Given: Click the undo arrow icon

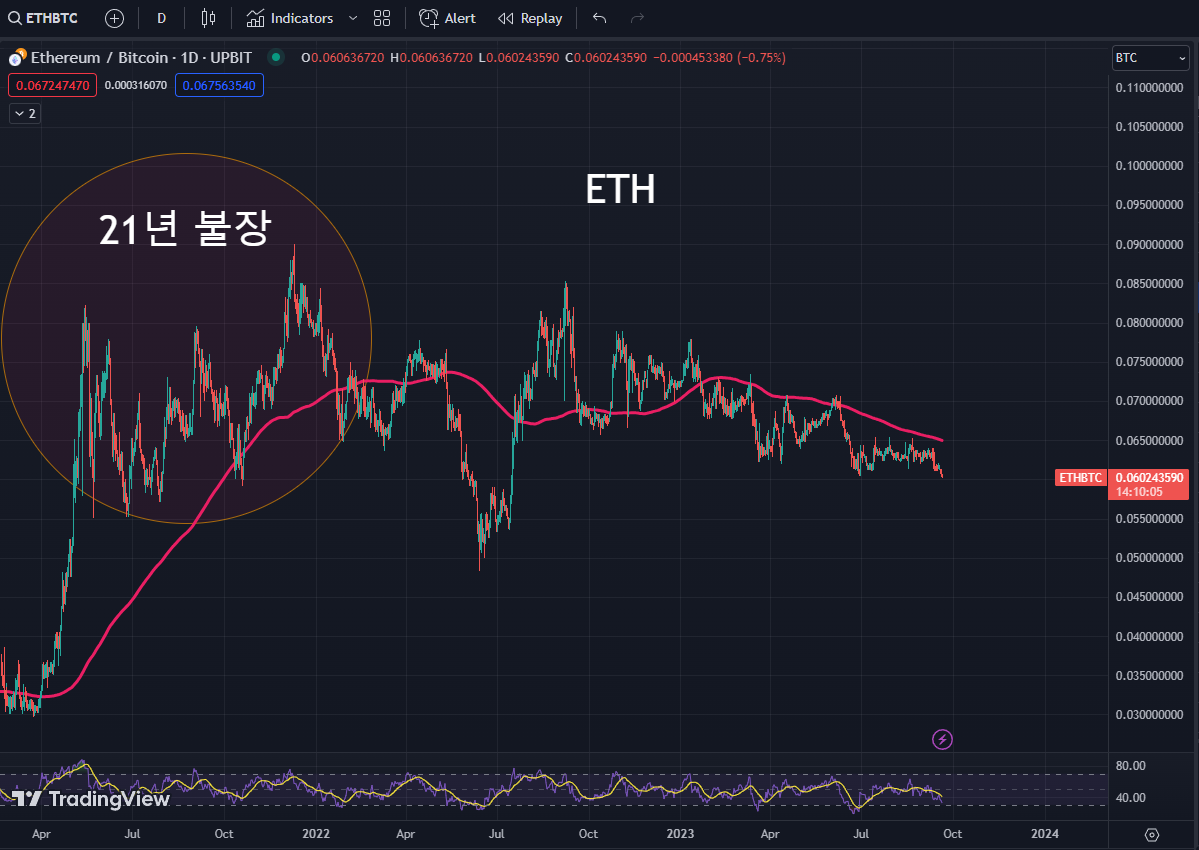Looking at the screenshot, I should click(599, 18).
